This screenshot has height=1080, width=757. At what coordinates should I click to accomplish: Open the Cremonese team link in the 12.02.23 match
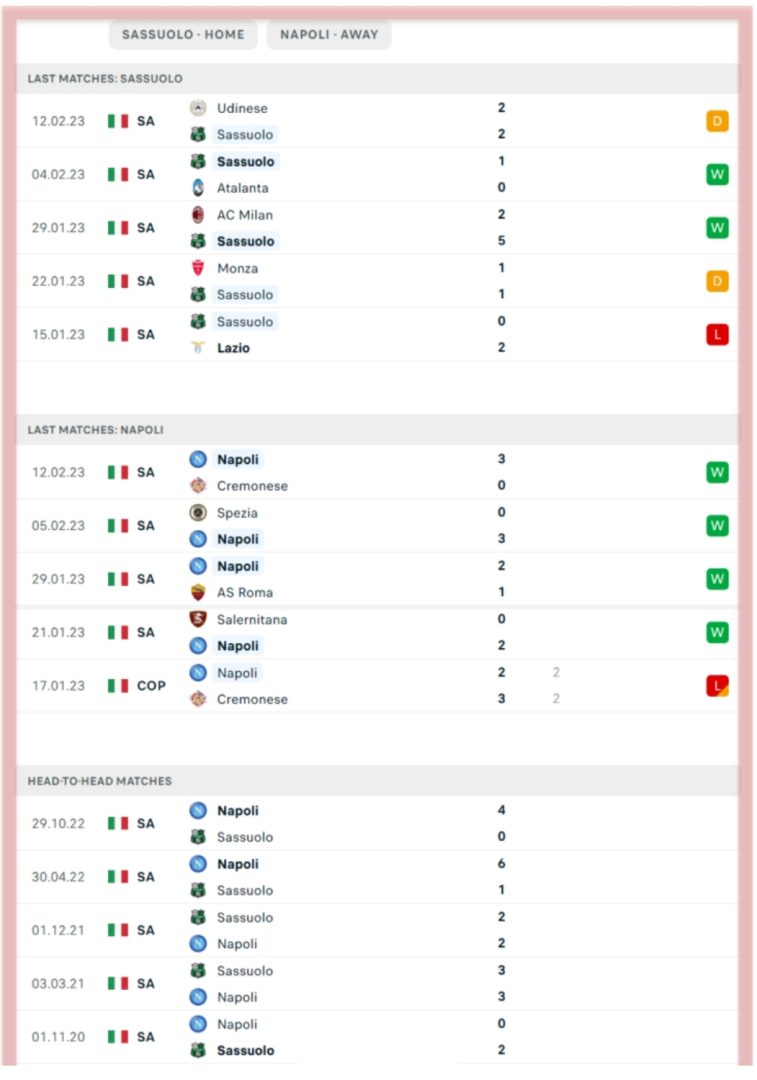coord(252,486)
